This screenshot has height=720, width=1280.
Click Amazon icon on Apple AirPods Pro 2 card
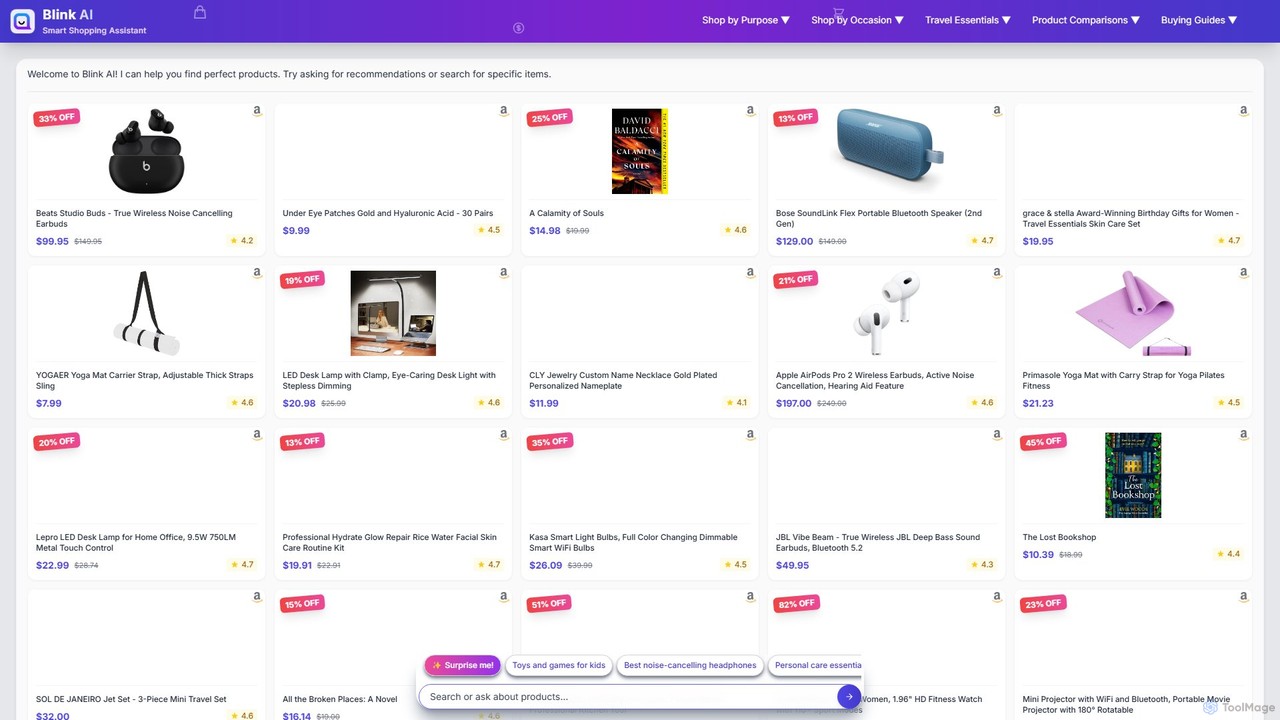click(997, 273)
